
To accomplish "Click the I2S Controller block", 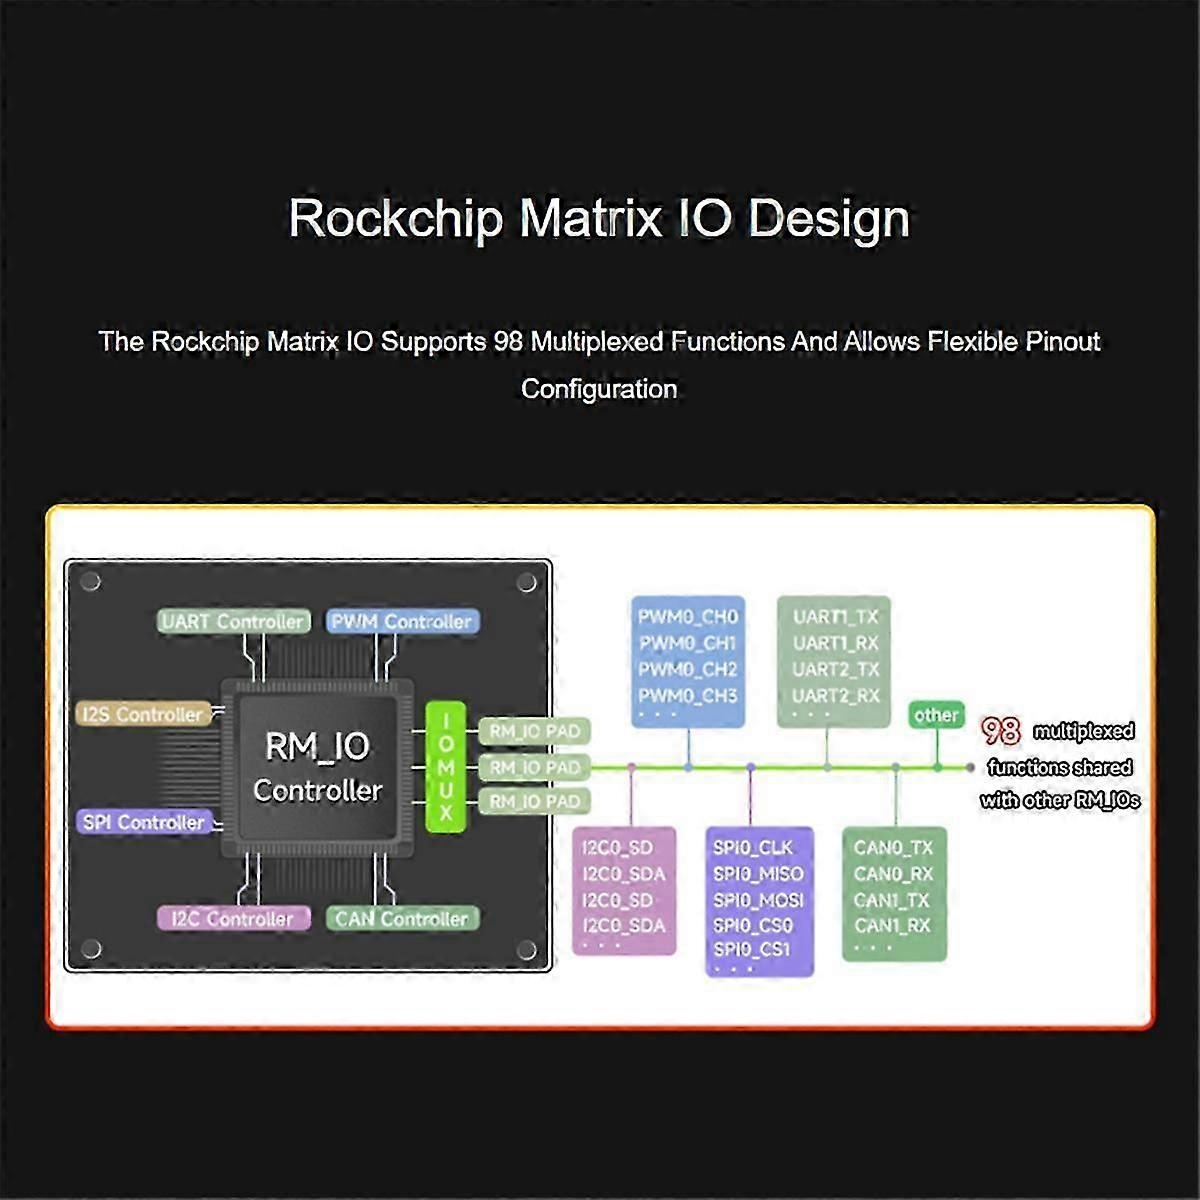I will [144, 714].
